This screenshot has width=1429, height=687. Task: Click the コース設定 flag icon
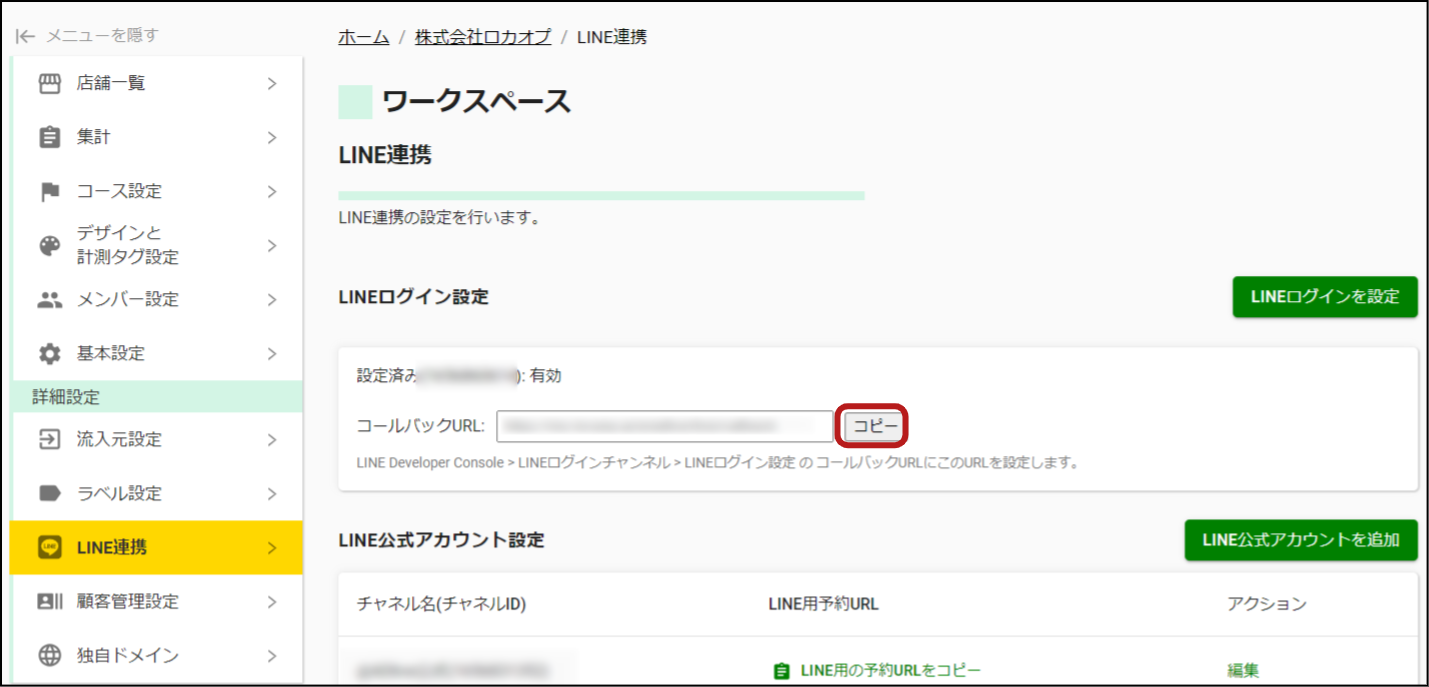point(49,191)
